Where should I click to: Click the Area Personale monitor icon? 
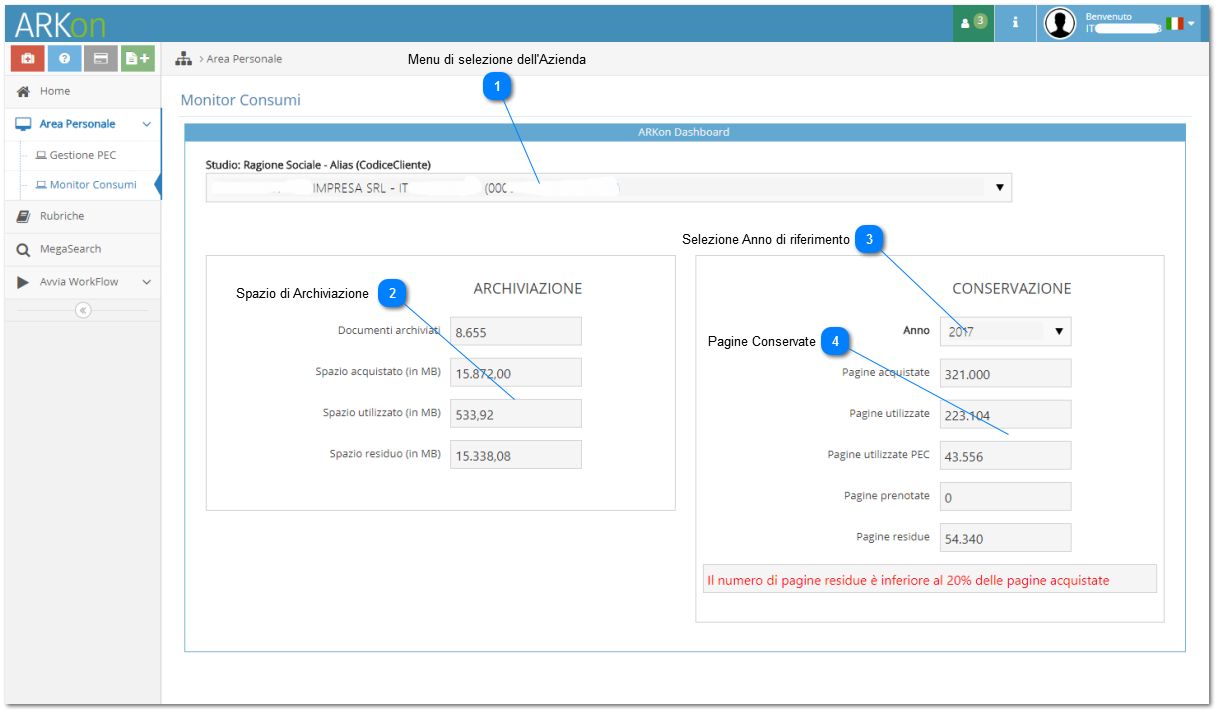click(23, 124)
